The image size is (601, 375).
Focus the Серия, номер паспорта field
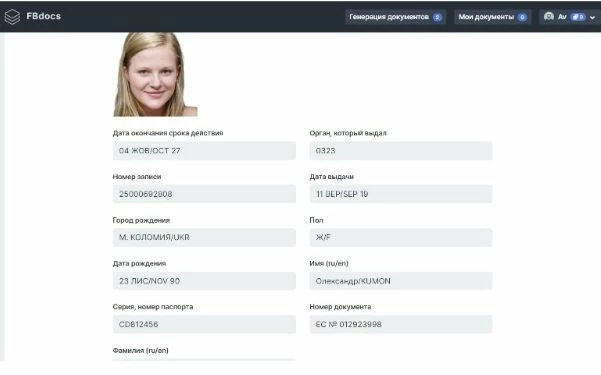point(204,324)
